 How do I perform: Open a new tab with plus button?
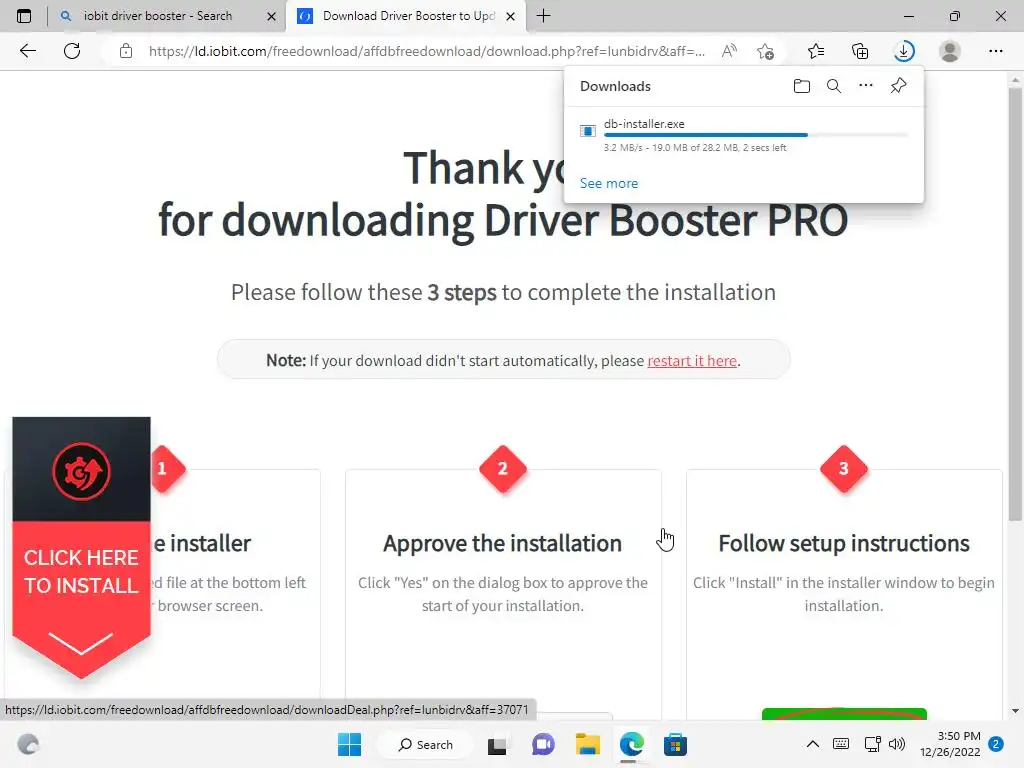[543, 16]
